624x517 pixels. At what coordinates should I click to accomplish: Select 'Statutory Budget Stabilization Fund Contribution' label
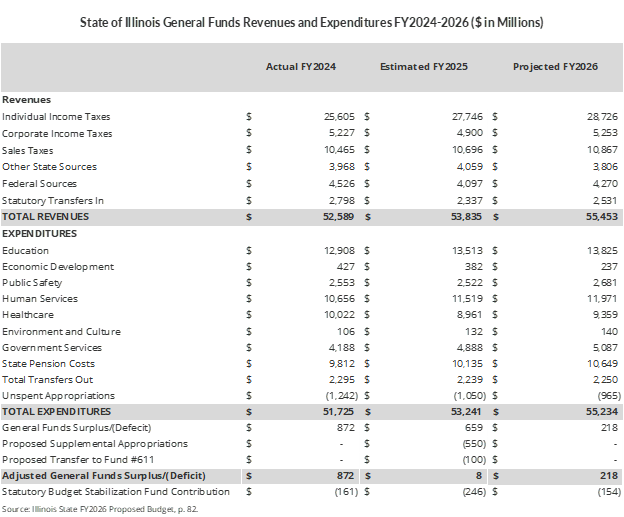pyautogui.click(x=116, y=492)
